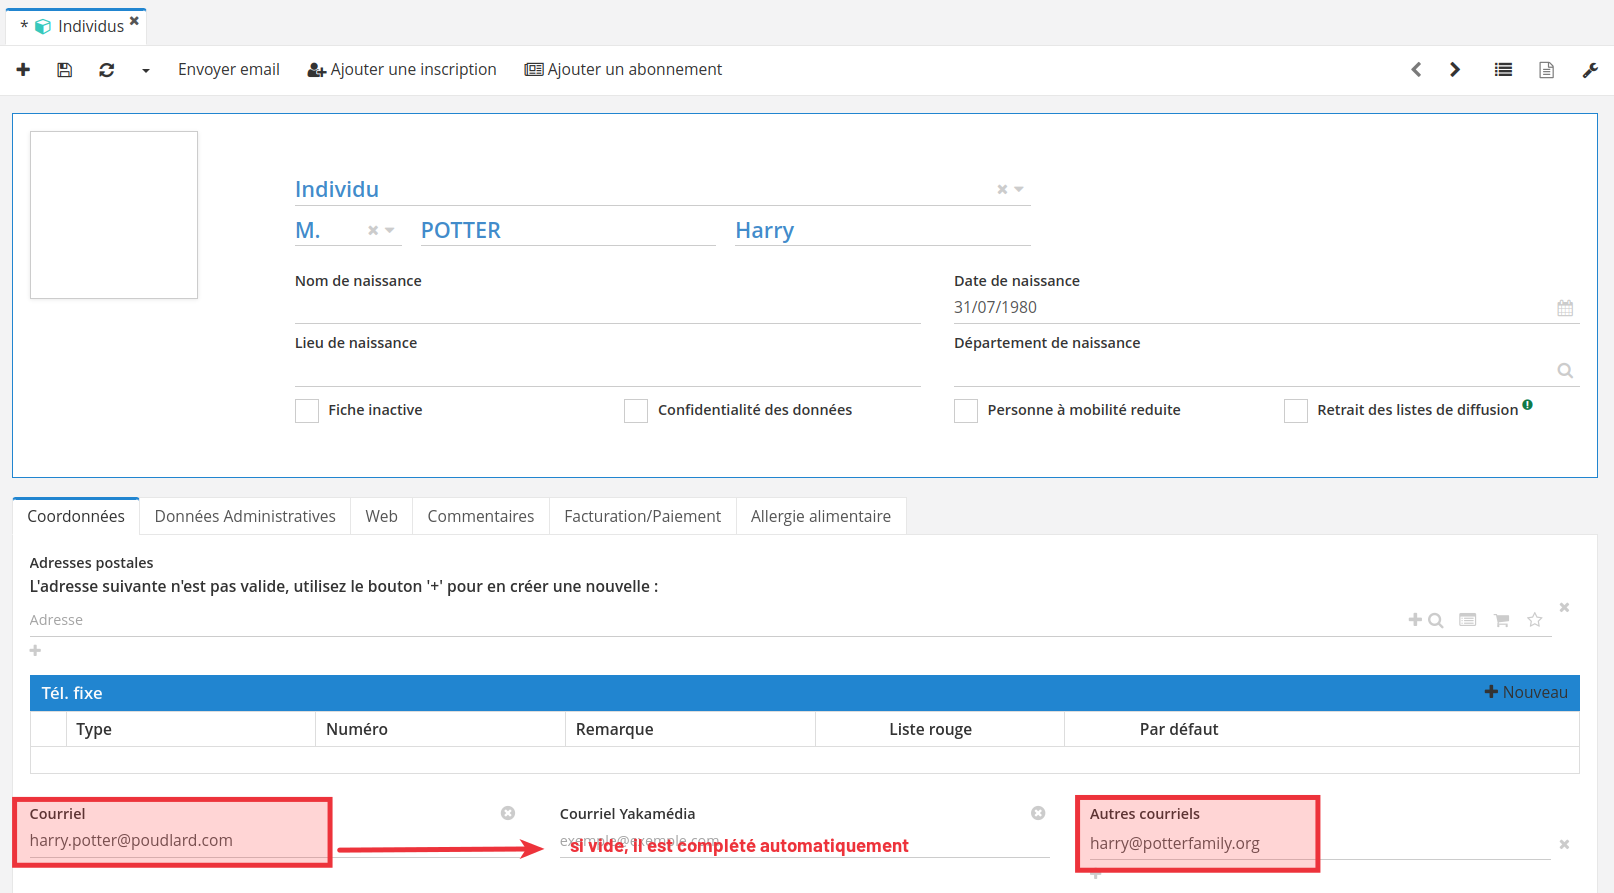Open the Facturation/Paiement tab
Image resolution: width=1614 pixels, height=893 pixels.
coord(642,516)
